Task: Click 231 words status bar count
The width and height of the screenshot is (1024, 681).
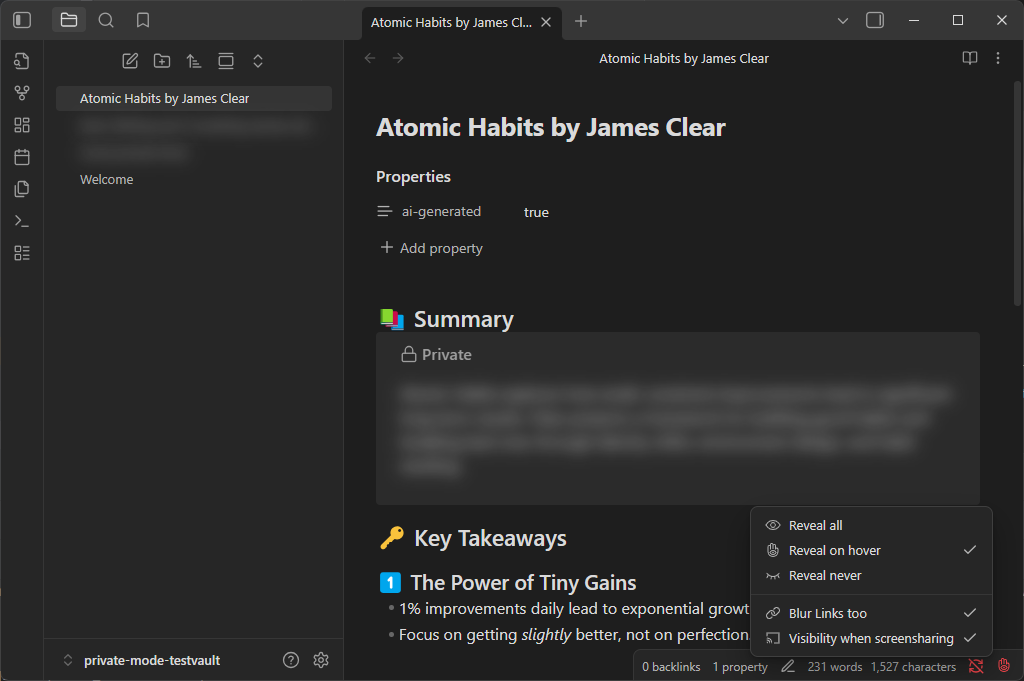Action: point(835,667)
